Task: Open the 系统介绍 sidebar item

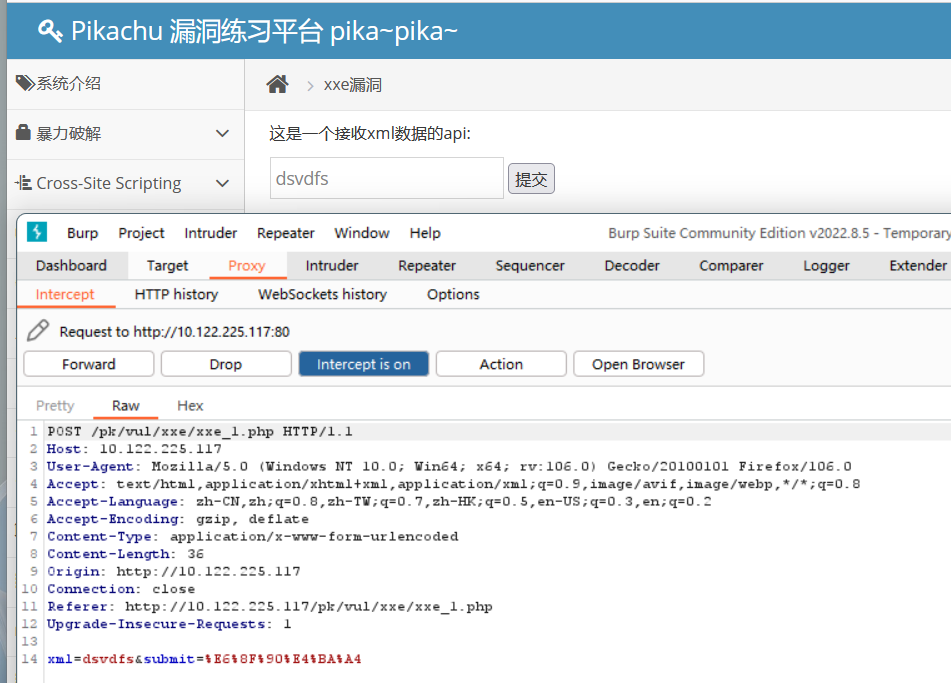Action: (x=126, y=84)
